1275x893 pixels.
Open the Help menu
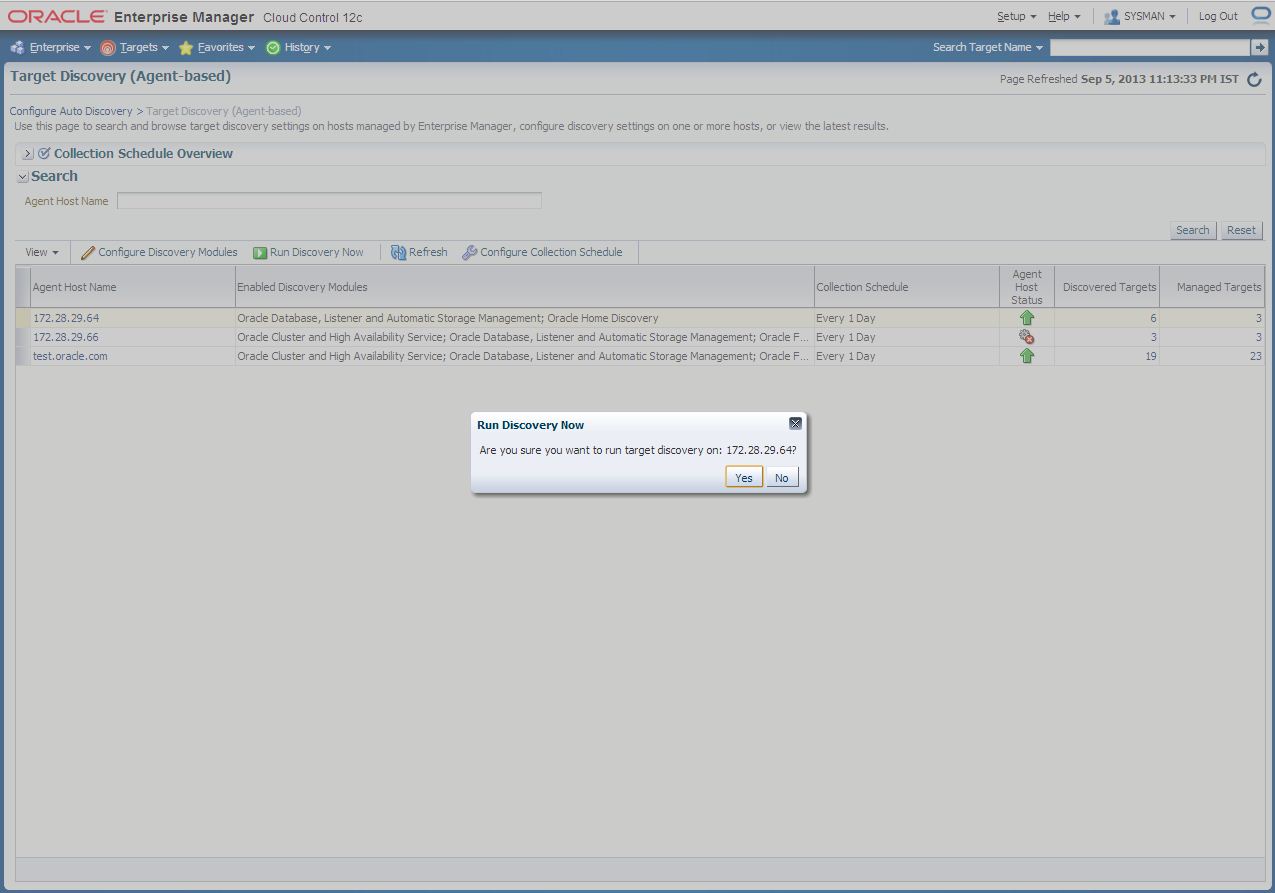1064,16
